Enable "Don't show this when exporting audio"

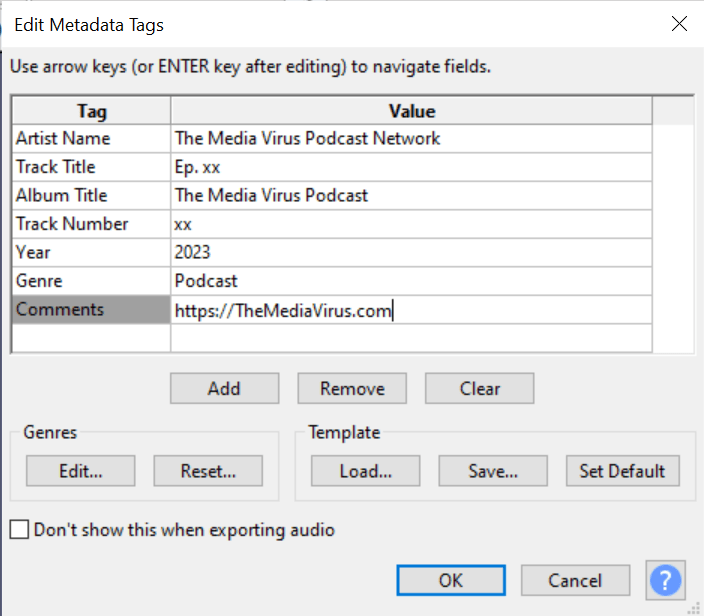[19, 530]
